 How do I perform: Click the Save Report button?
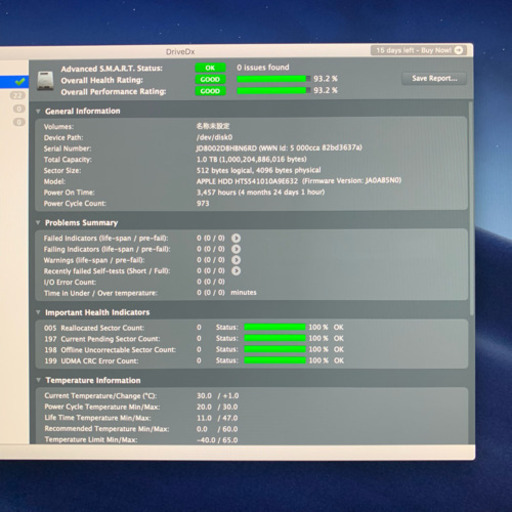(434, 79)
